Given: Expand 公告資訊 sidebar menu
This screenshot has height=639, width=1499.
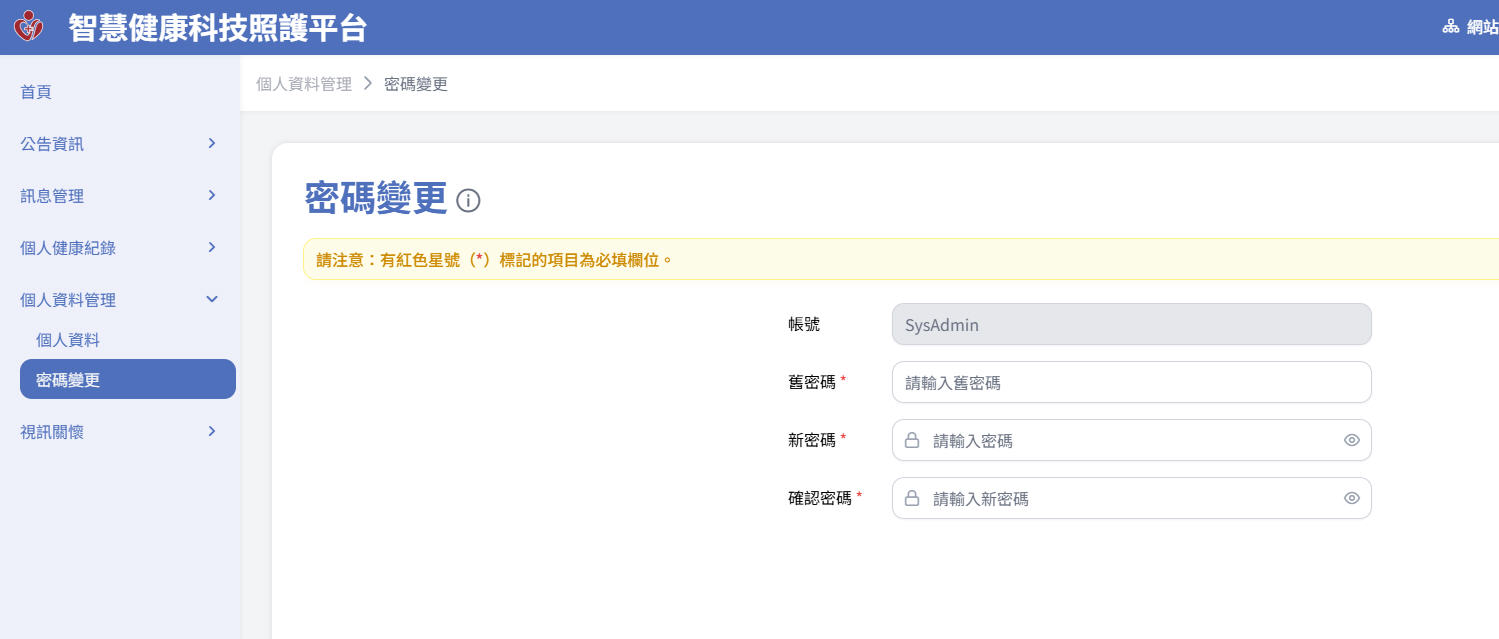Looking at the screenshot, I should 211,144.
